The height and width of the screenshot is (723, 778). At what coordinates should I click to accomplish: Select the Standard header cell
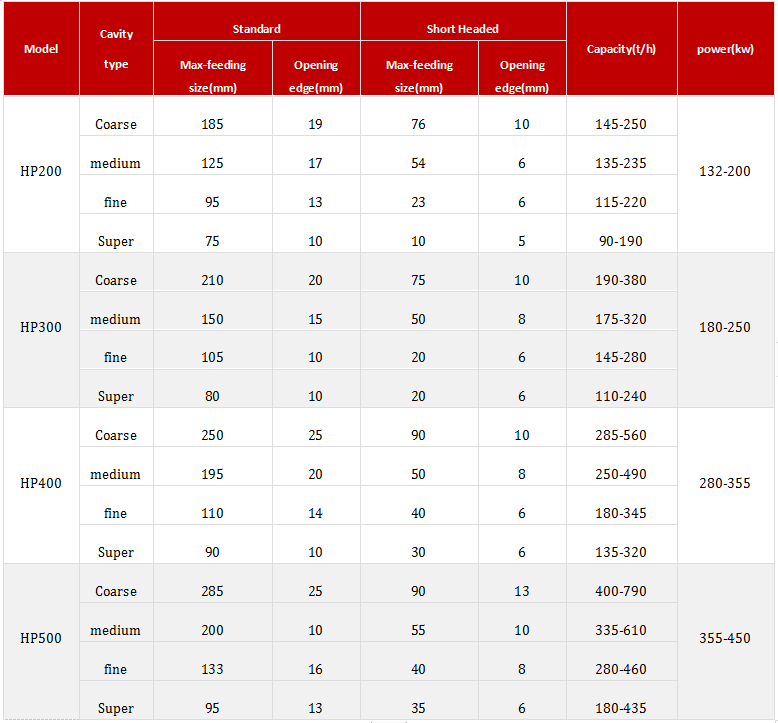pos(257,29)
